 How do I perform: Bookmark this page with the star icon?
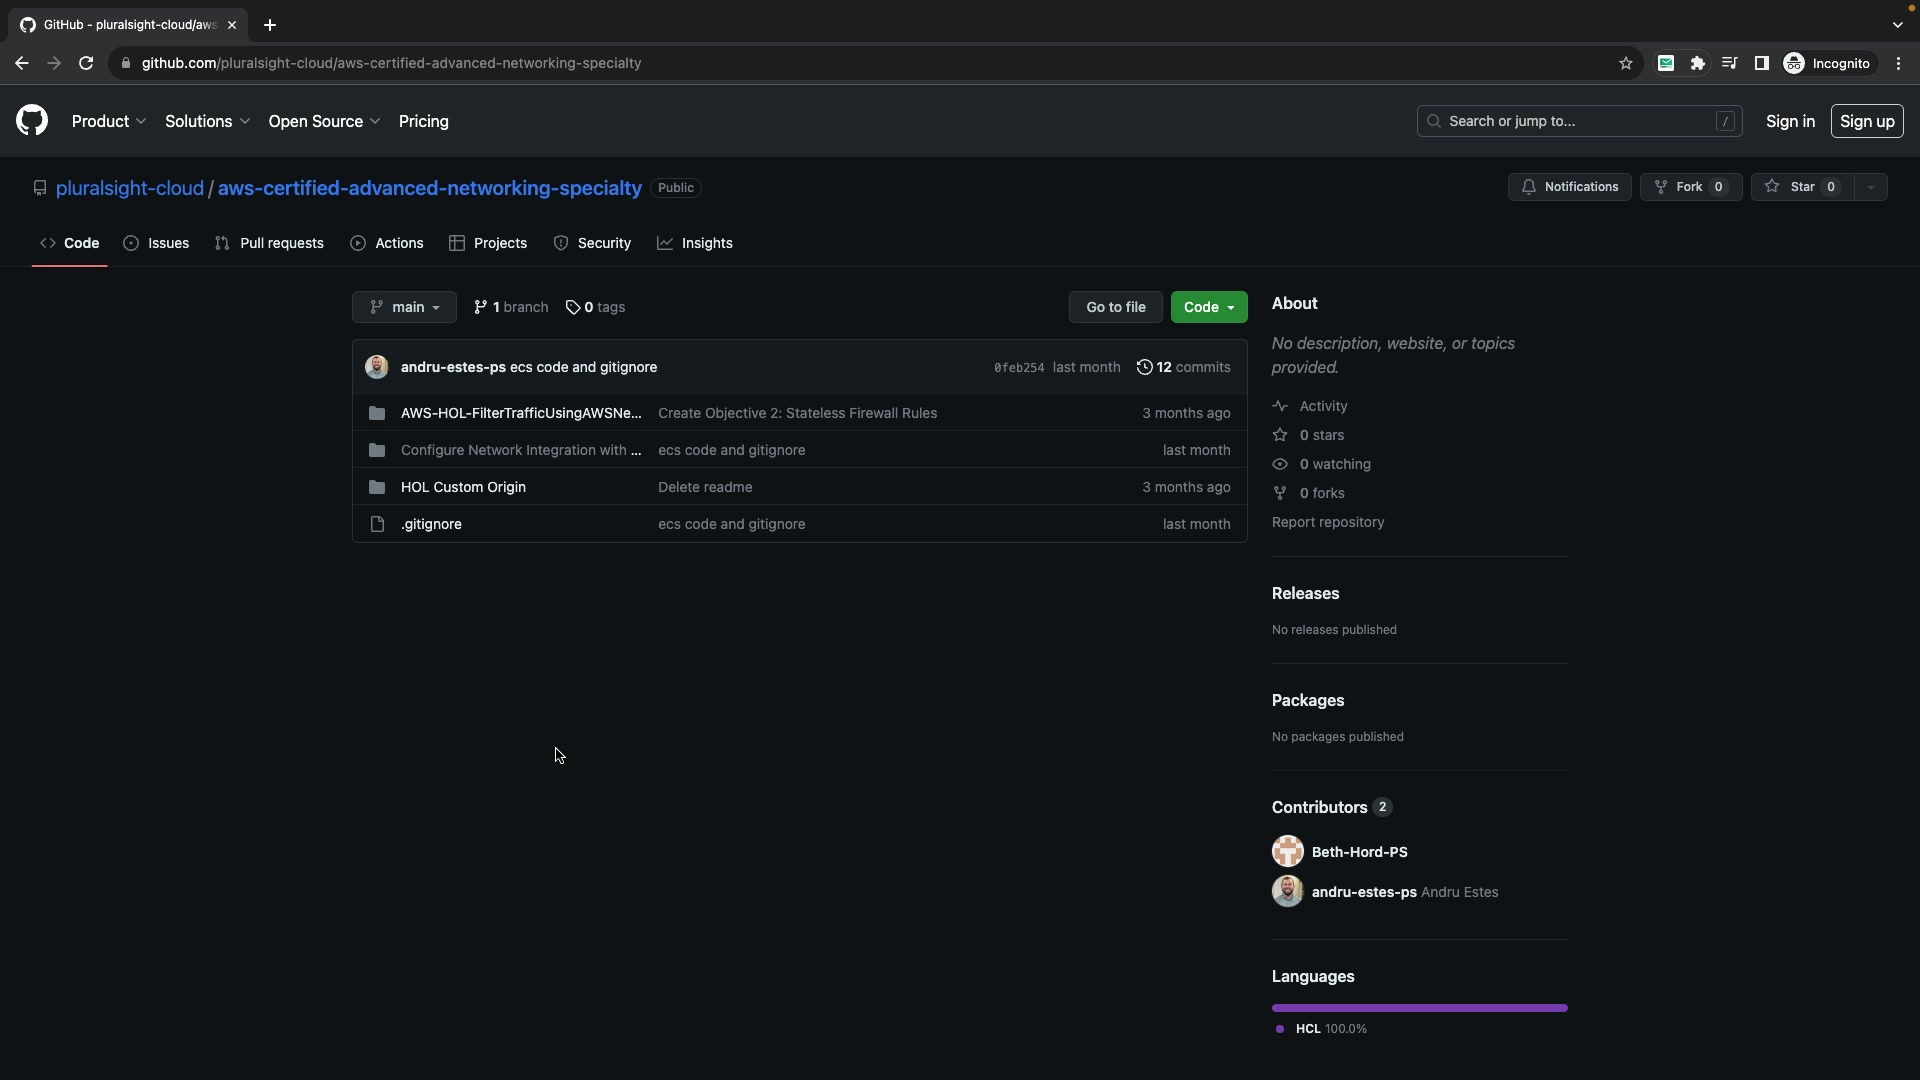[1626, 63]
